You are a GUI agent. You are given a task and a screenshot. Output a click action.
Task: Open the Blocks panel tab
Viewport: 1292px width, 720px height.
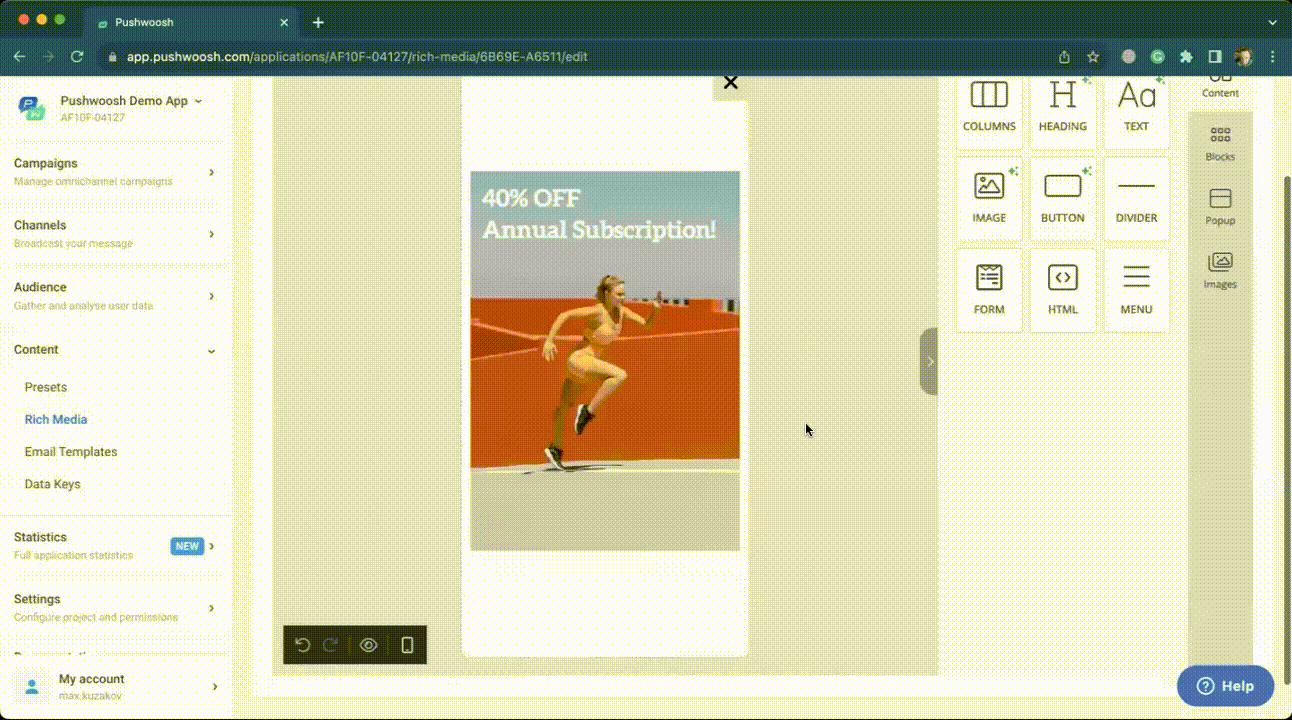1220,144
